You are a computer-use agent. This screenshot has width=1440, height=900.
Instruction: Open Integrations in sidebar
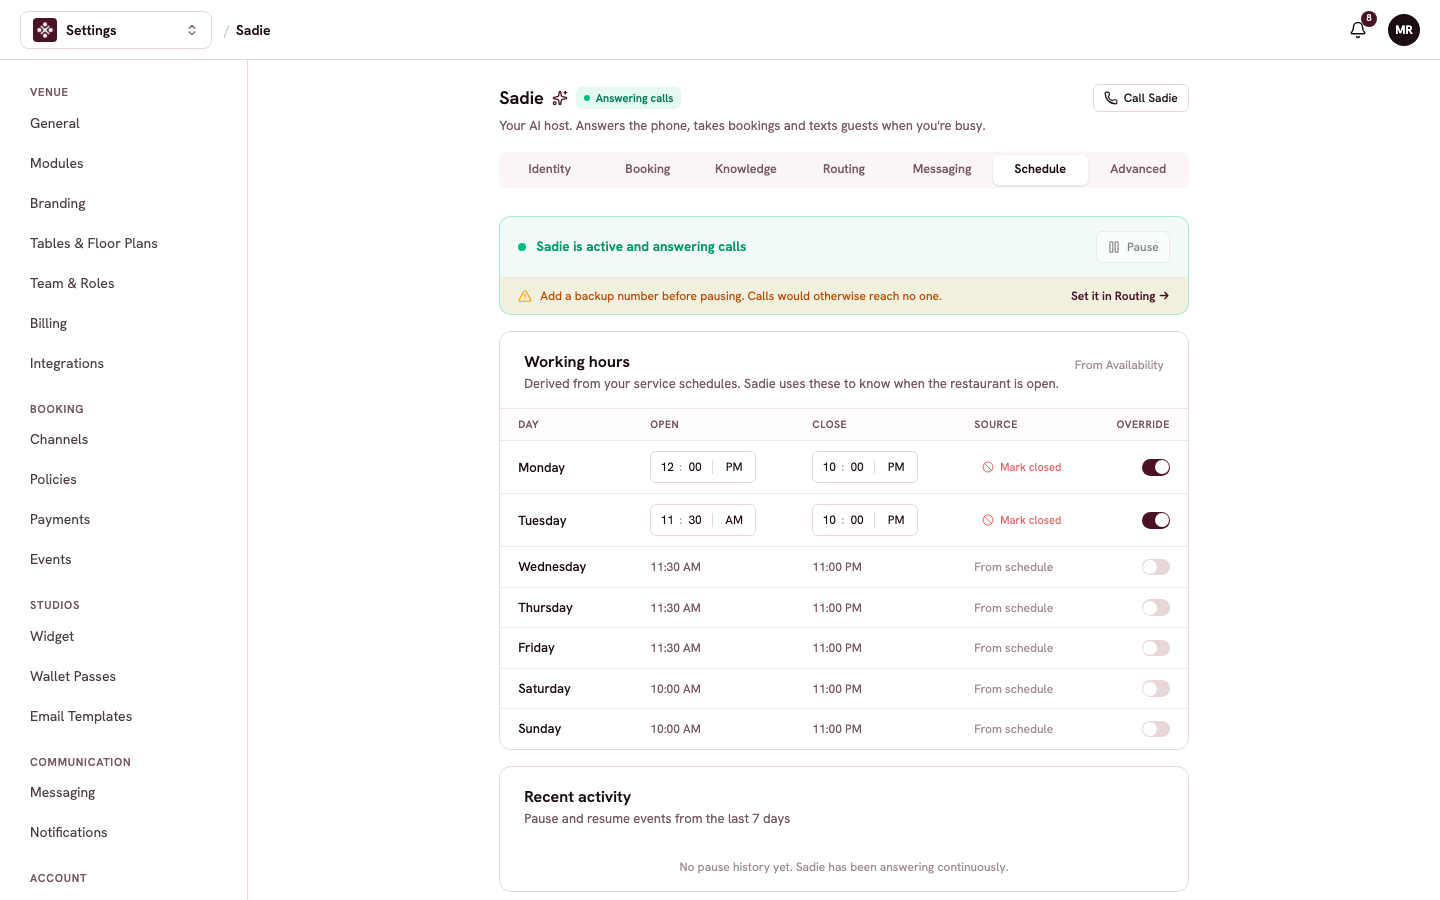67,363
